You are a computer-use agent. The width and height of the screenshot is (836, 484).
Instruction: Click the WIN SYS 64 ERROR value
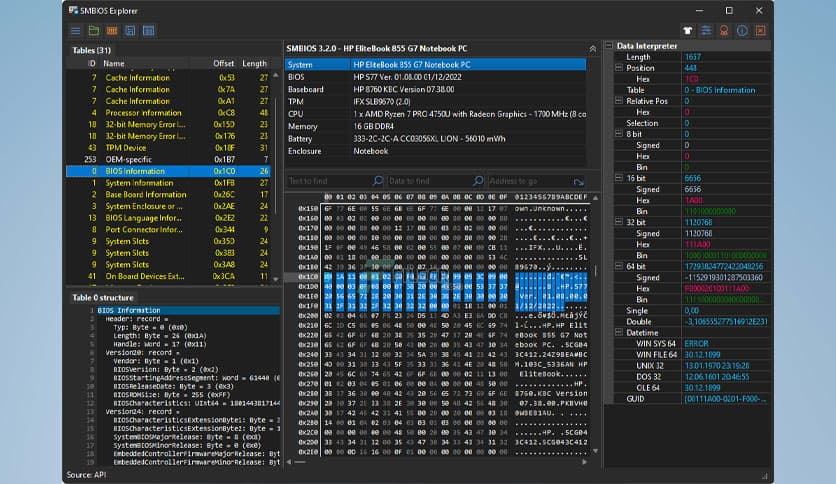[696, 343]
